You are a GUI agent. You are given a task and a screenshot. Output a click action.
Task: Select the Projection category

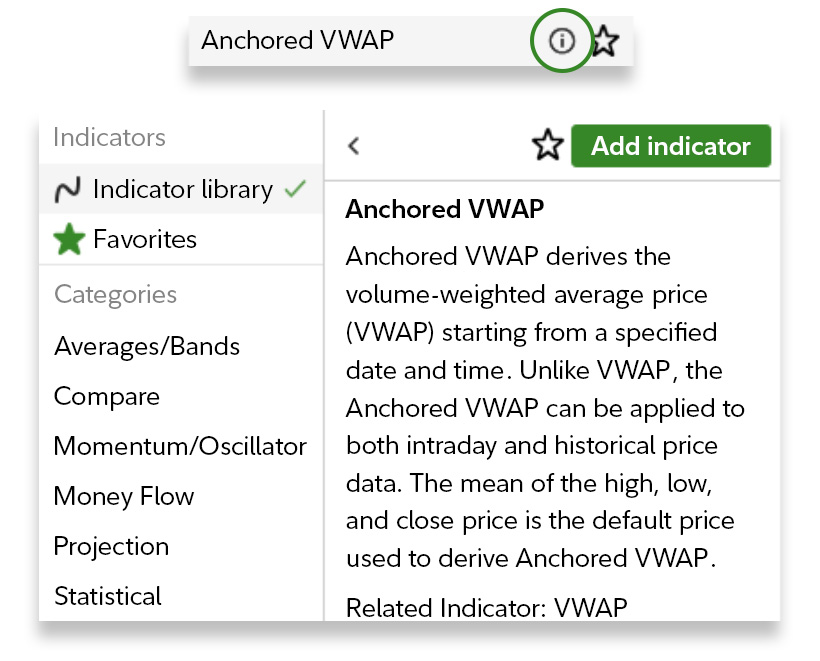point(111,546)
